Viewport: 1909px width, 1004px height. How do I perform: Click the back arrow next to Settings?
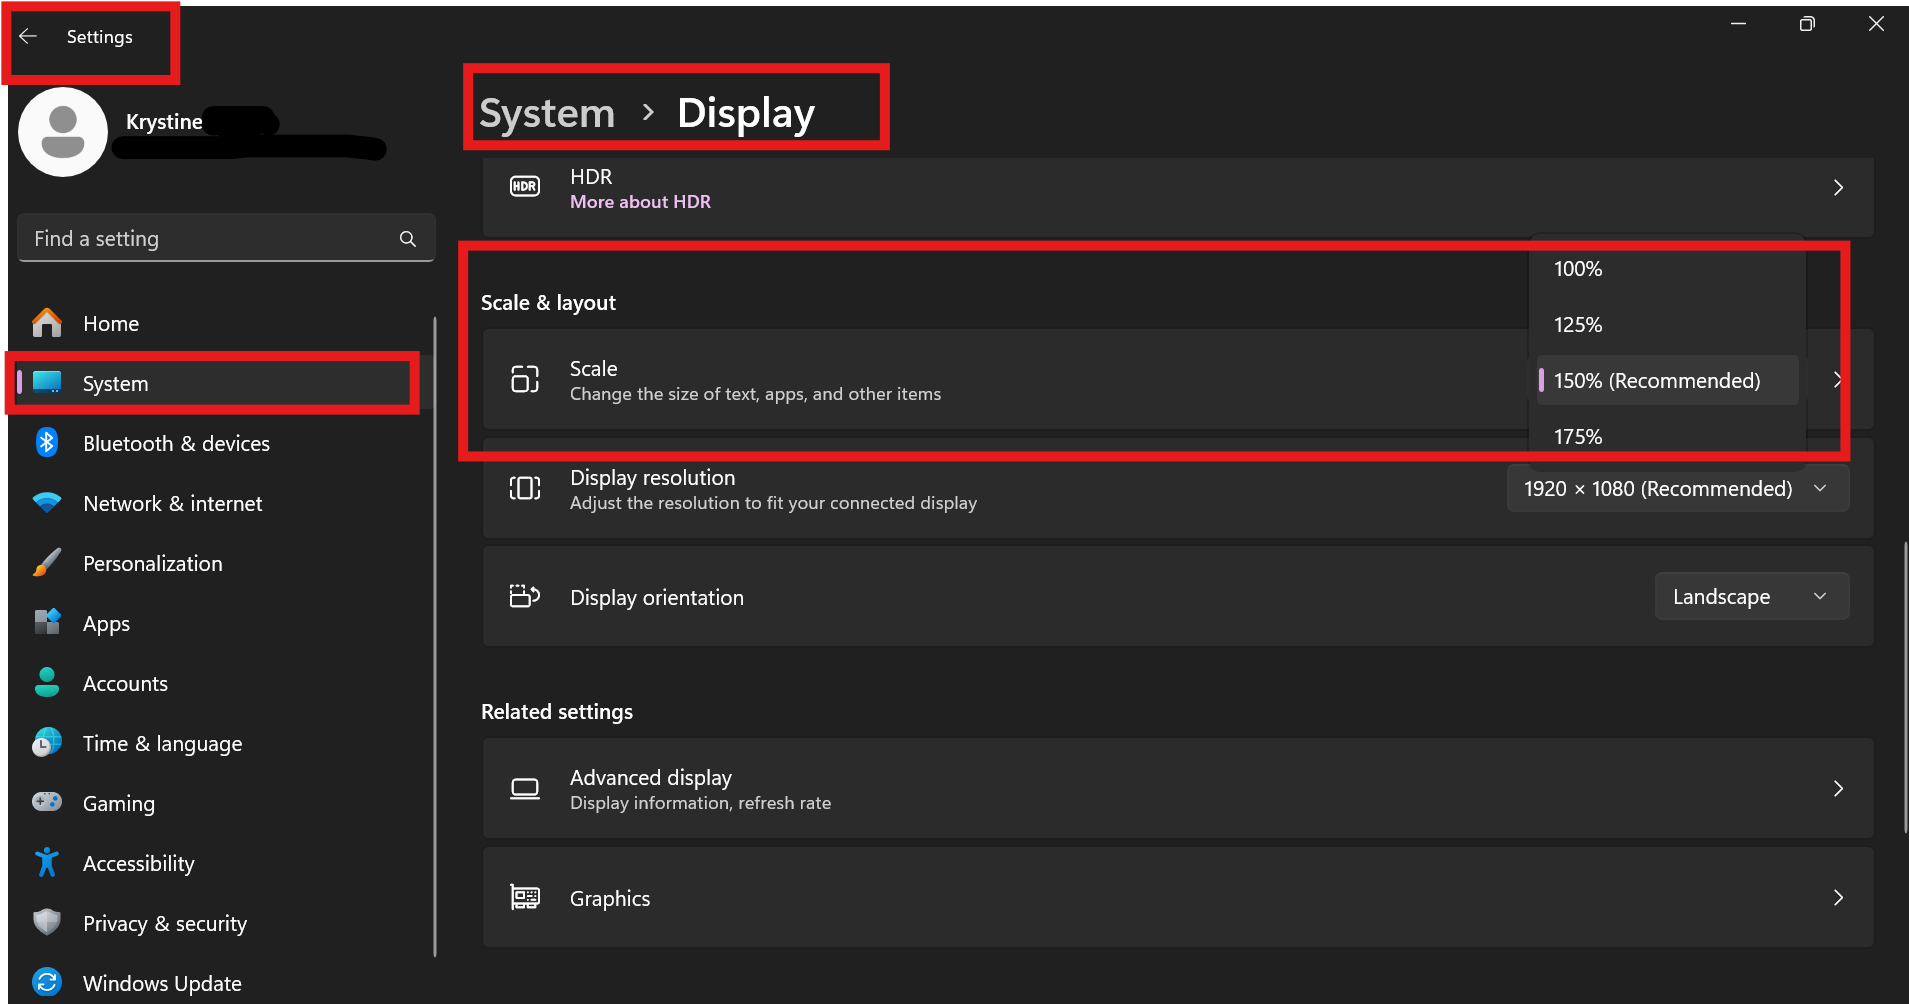click(28, 37)
